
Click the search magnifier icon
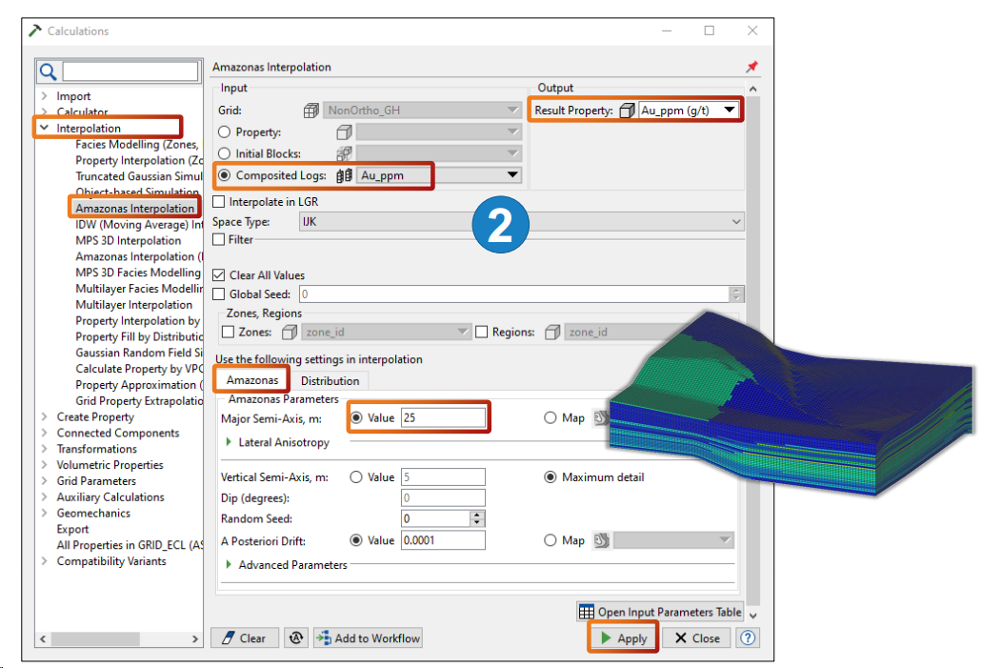[48, 72]
